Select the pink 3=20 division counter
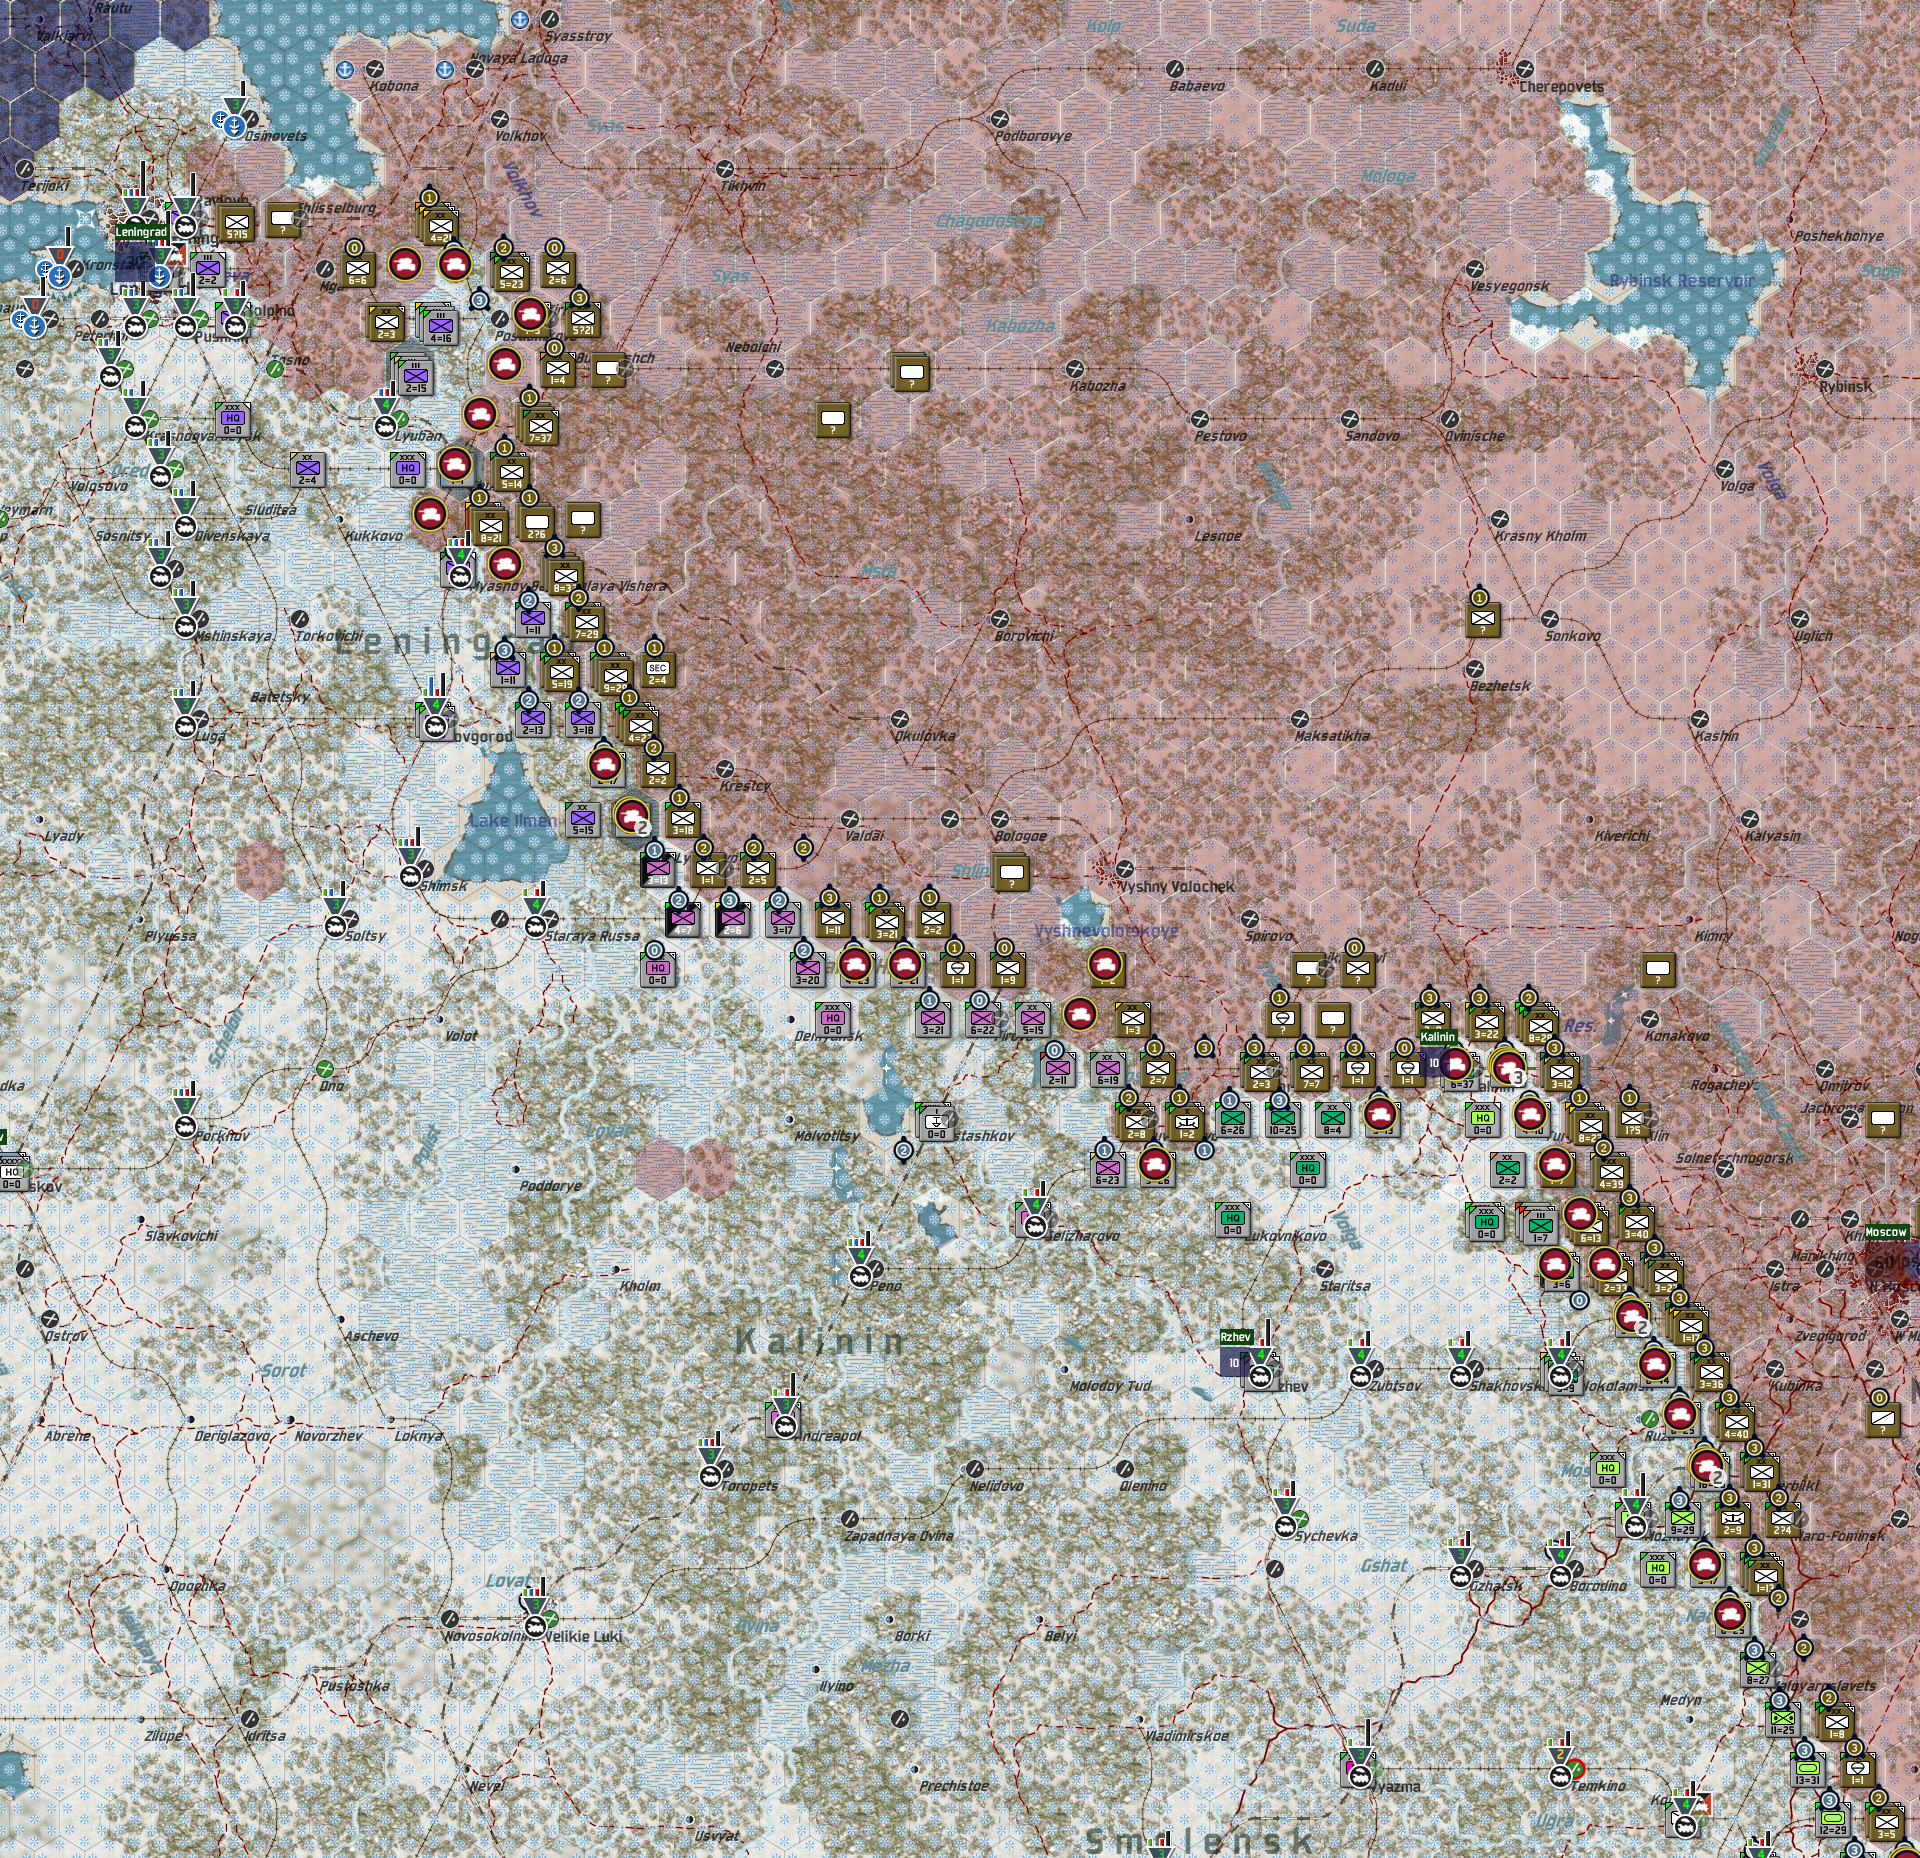 click(x=807, y=971)
